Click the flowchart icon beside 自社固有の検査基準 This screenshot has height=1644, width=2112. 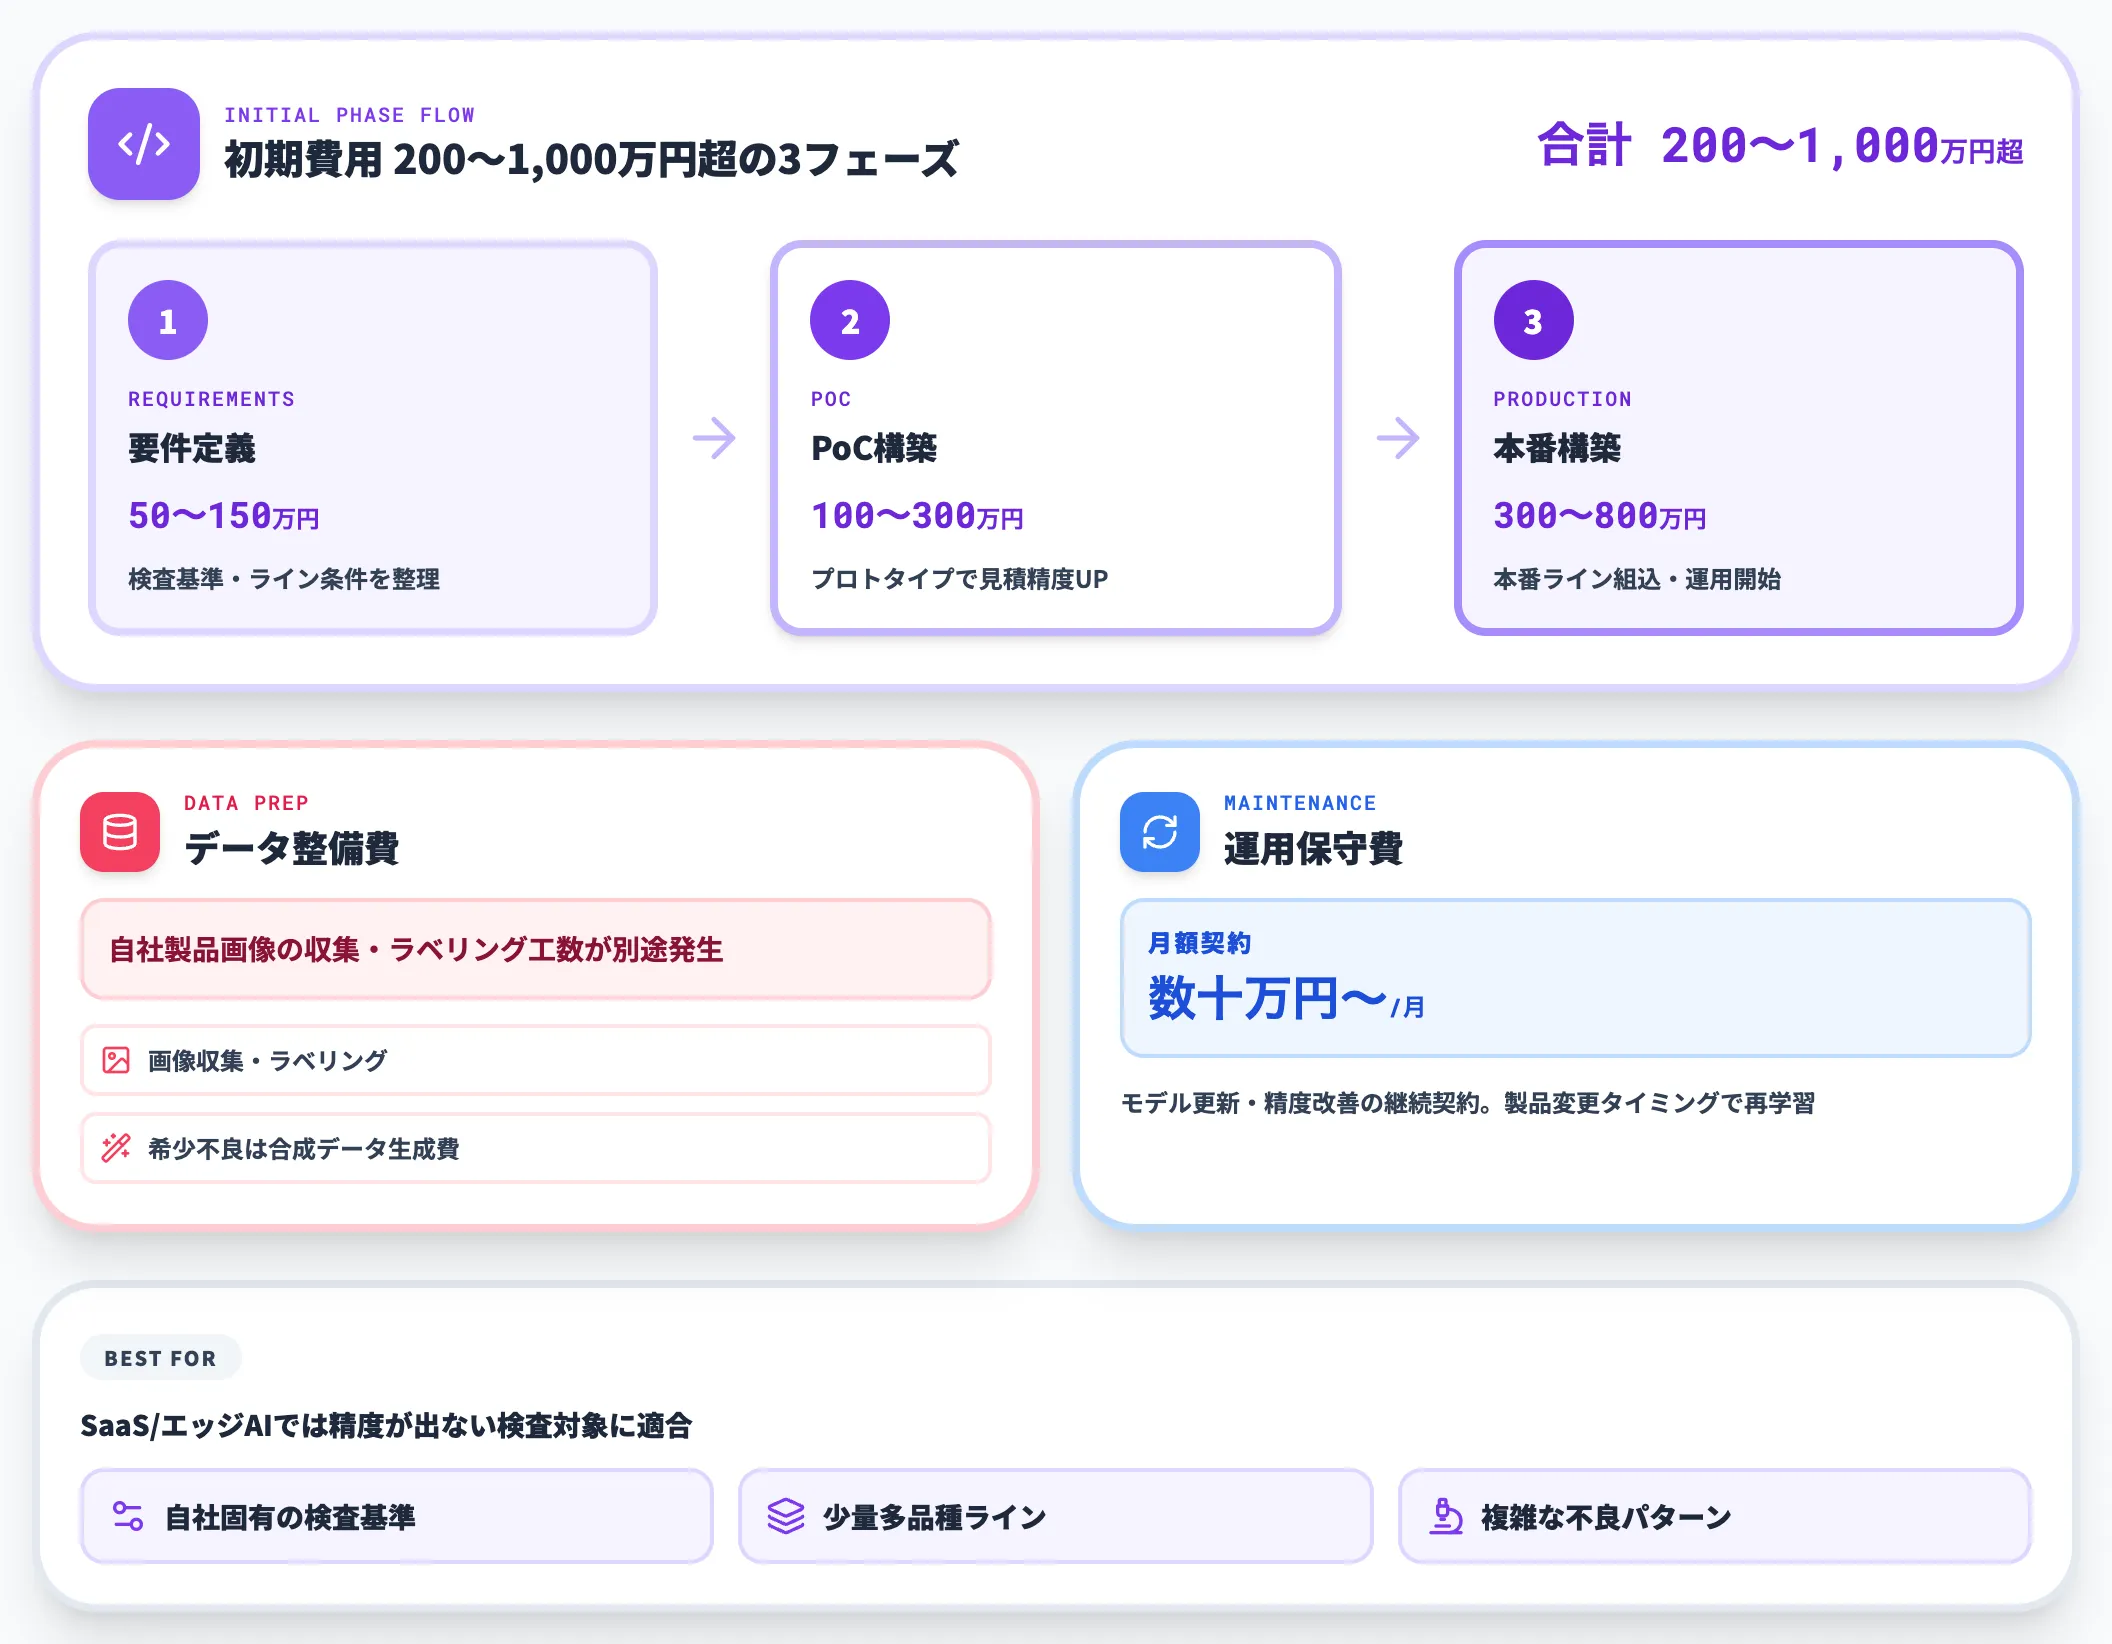(128, 1515)
